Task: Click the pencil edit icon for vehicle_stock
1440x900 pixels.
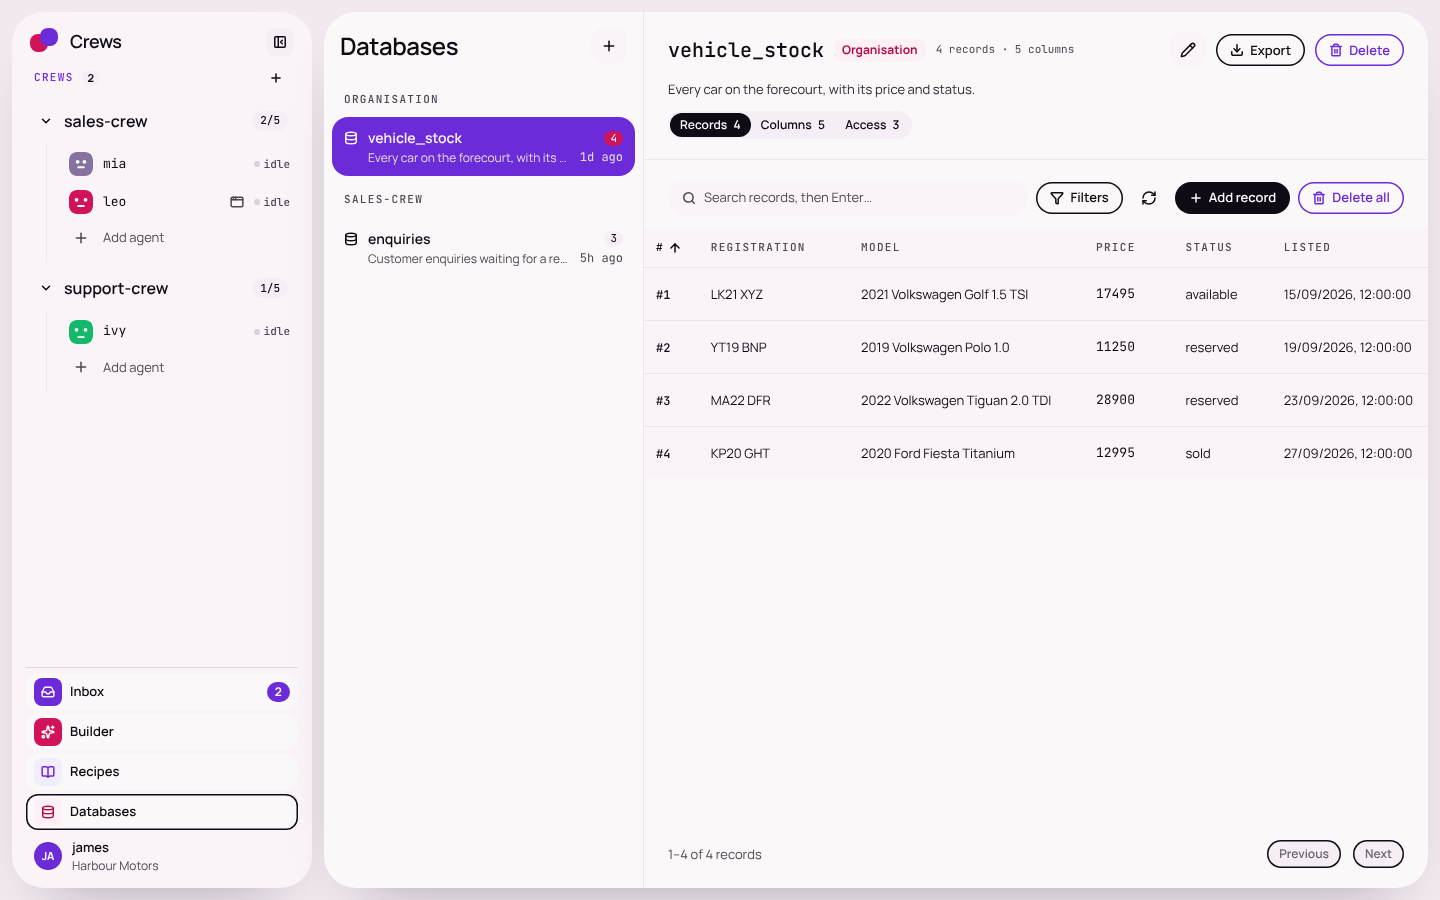Action: point(1188,50)
